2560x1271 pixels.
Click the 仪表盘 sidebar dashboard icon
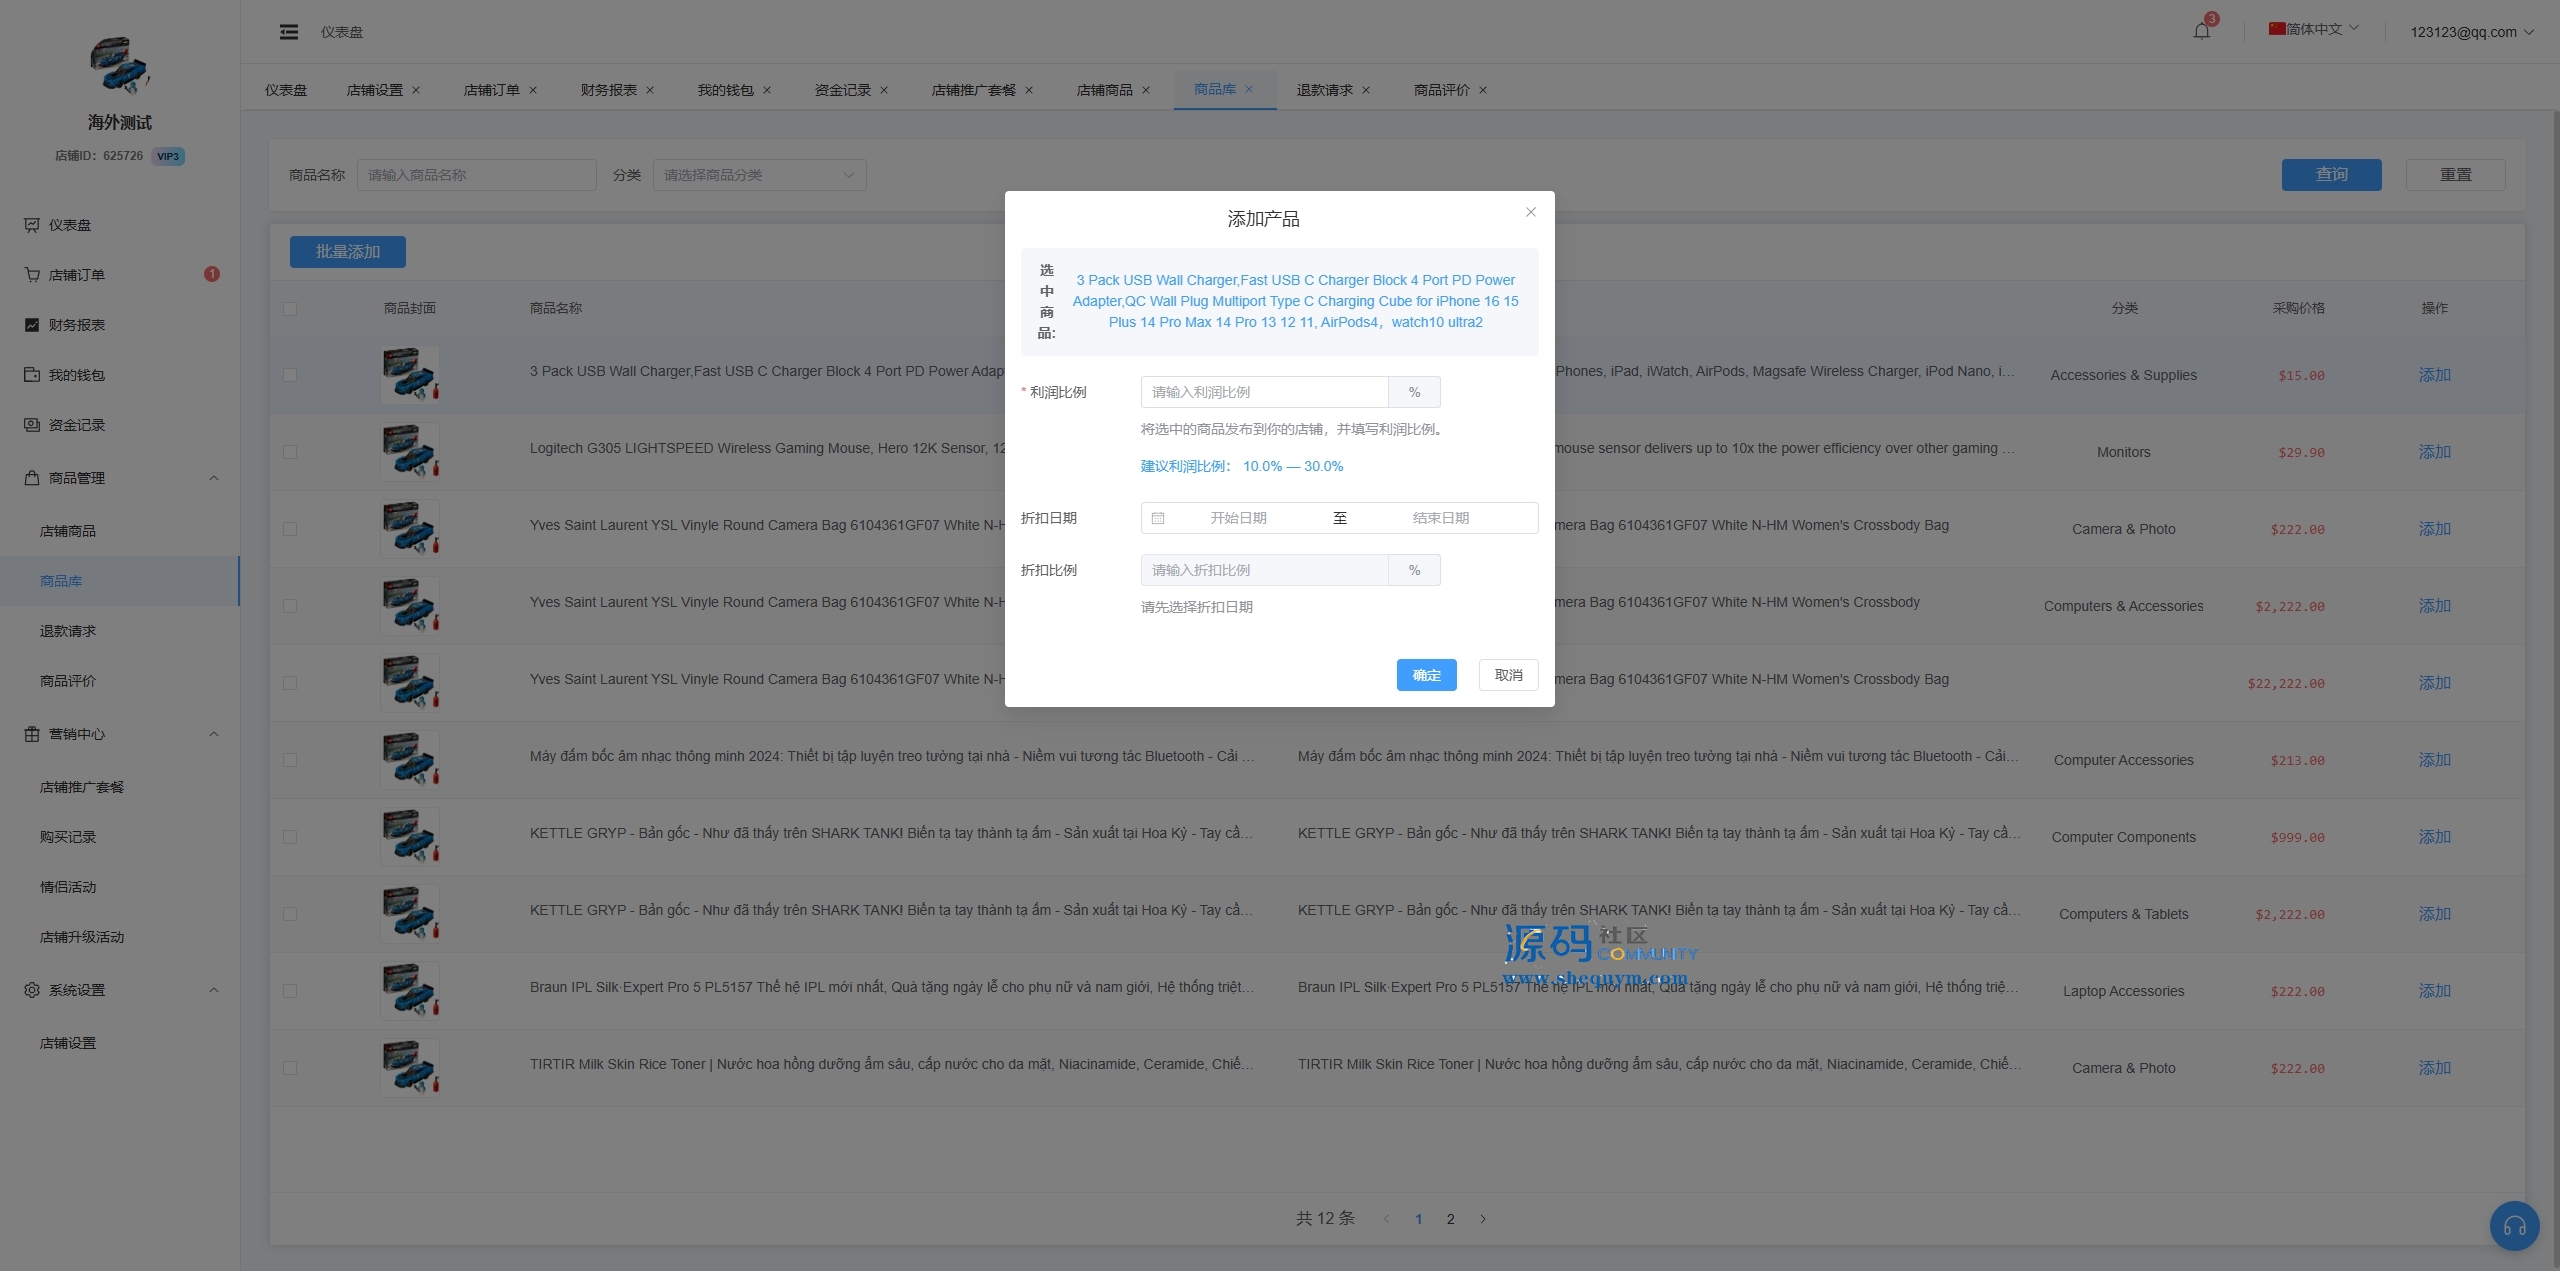point(32,225)
